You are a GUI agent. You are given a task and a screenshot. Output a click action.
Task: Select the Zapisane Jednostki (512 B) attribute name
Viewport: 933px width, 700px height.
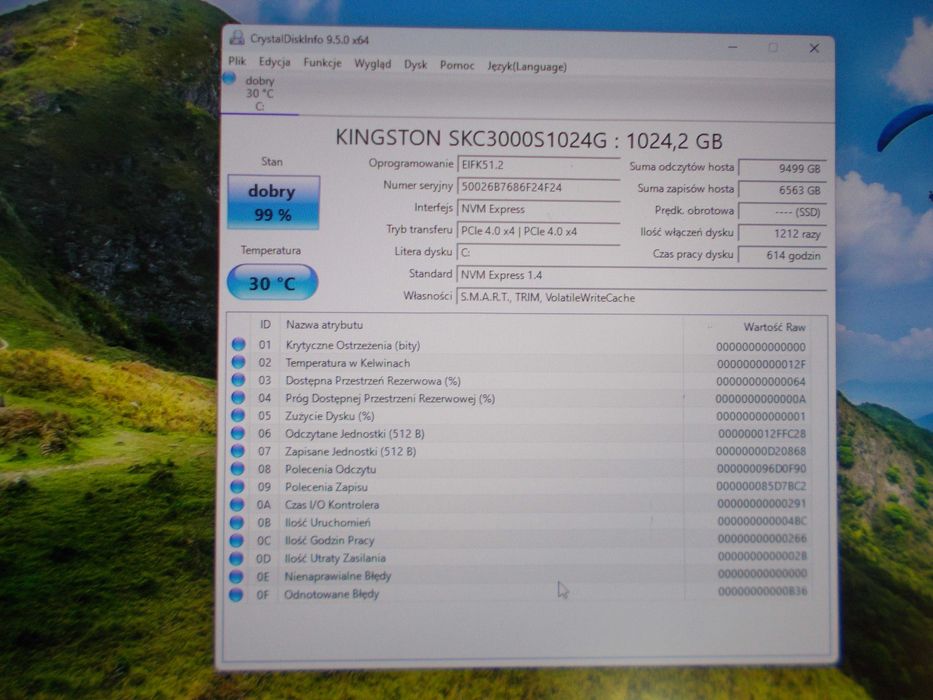pos(350,452)
